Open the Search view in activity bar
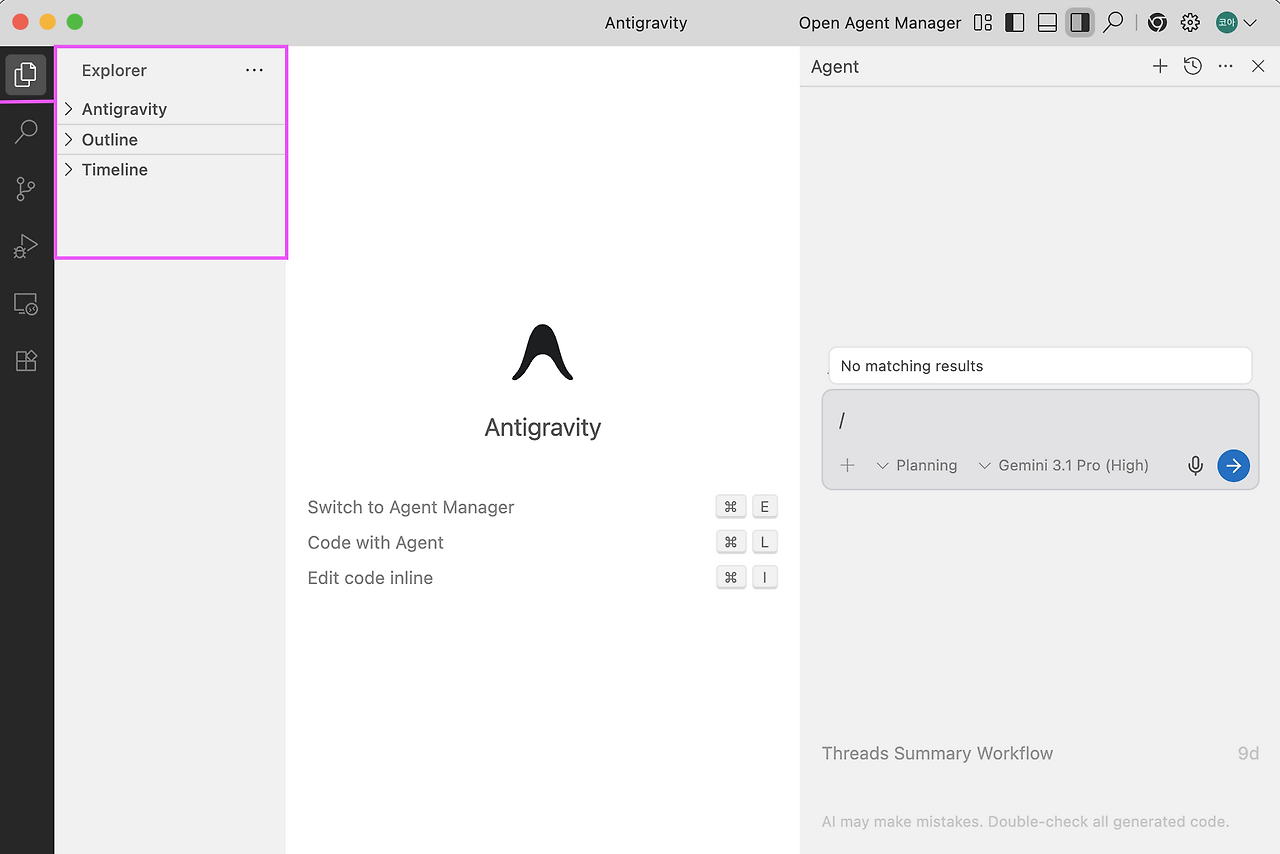Viewport: 1280px width, 854px height. [26, 131]
